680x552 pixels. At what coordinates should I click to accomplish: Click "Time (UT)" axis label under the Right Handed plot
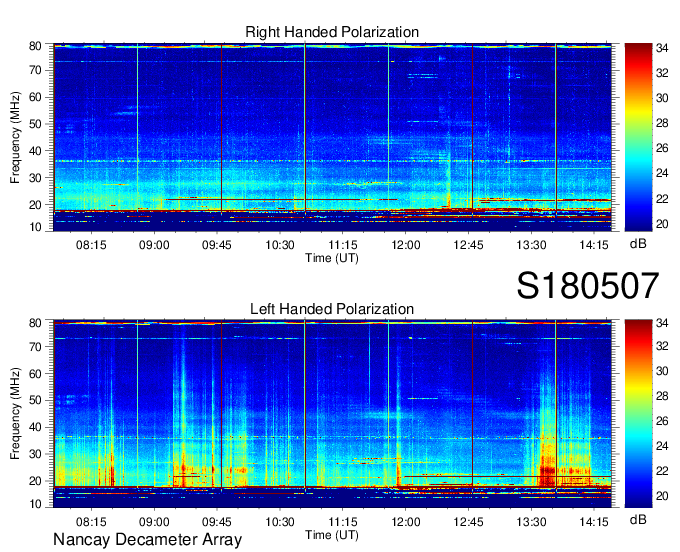click(x=332, y=258)
